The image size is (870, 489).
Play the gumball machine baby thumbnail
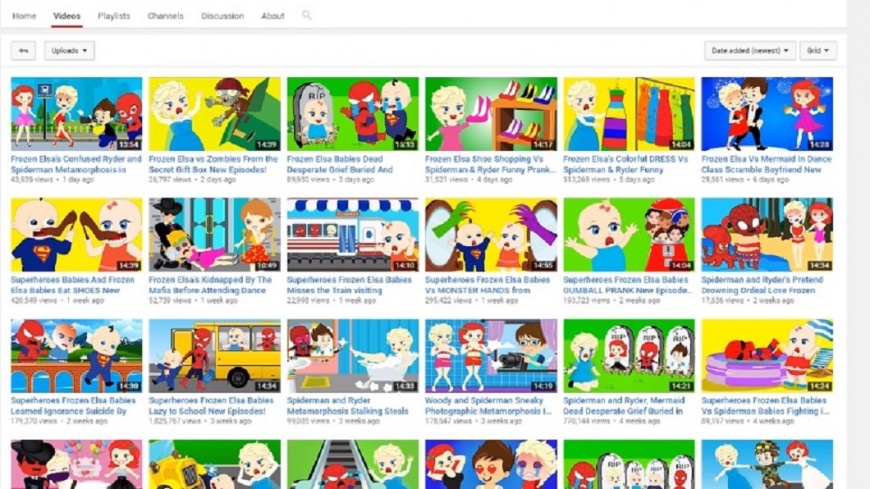tap(629, 234)
